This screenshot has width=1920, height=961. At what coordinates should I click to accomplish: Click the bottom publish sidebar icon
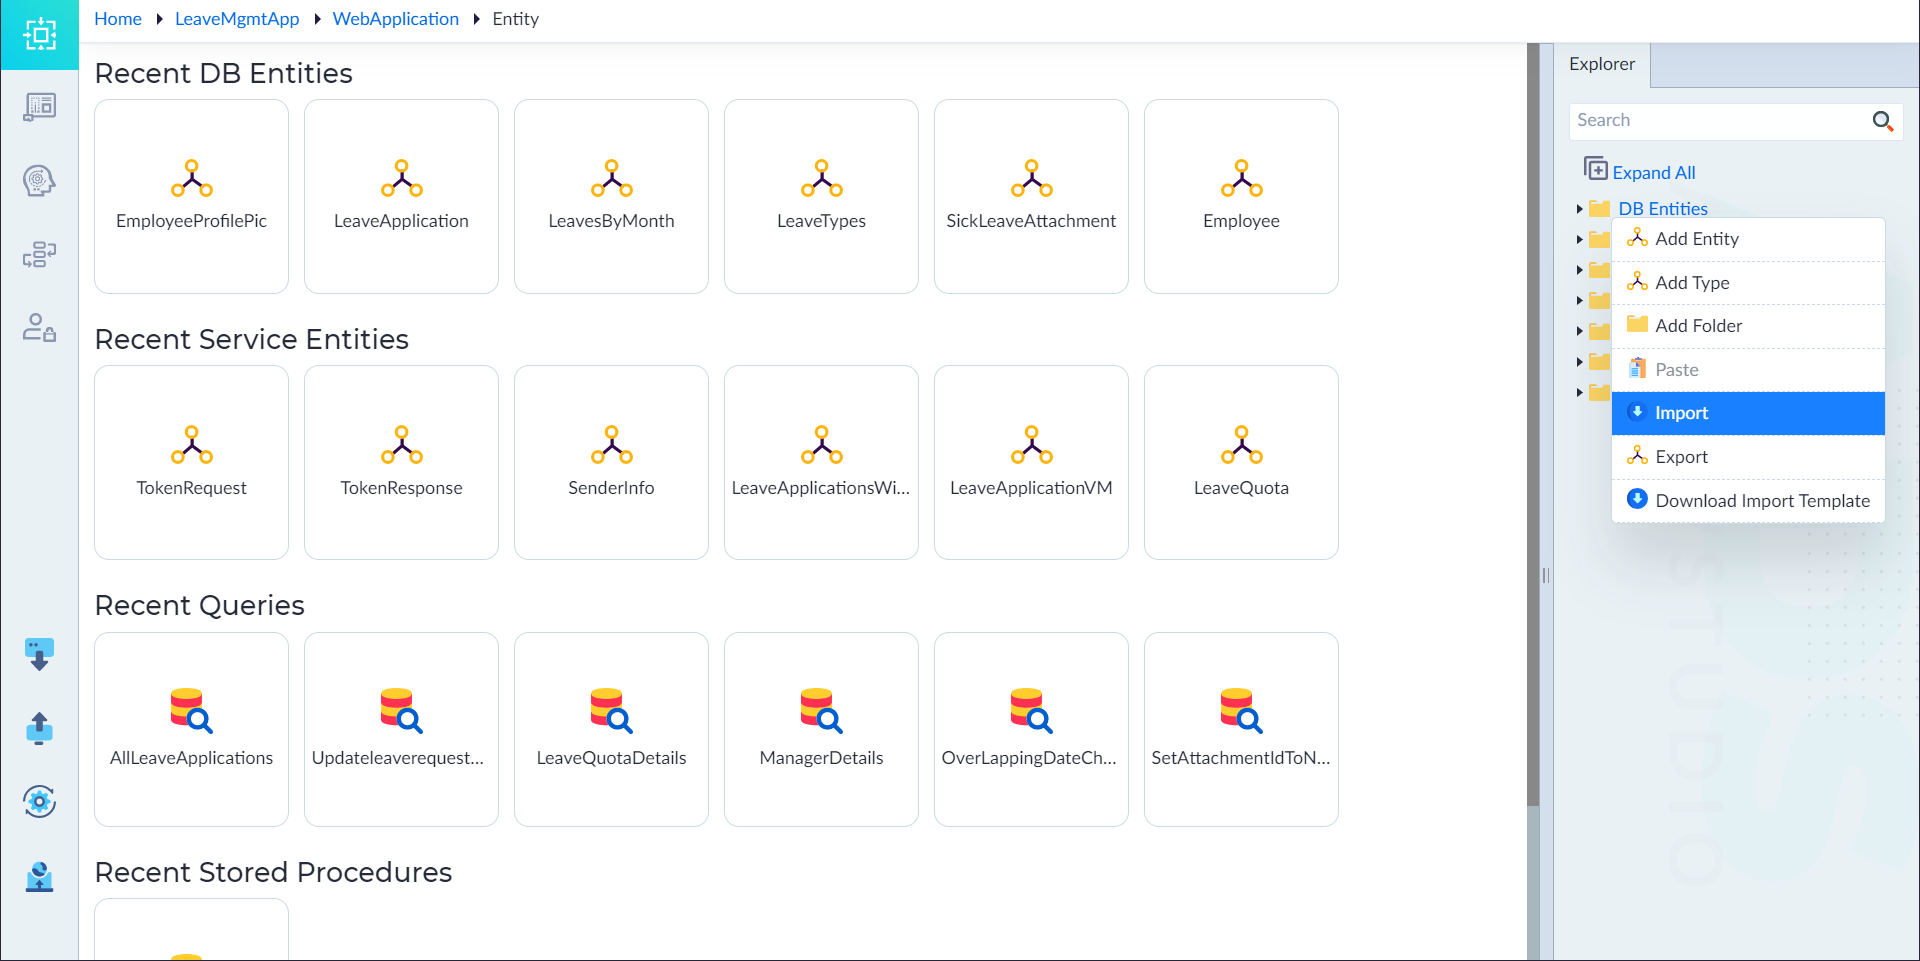click(39, 876)
